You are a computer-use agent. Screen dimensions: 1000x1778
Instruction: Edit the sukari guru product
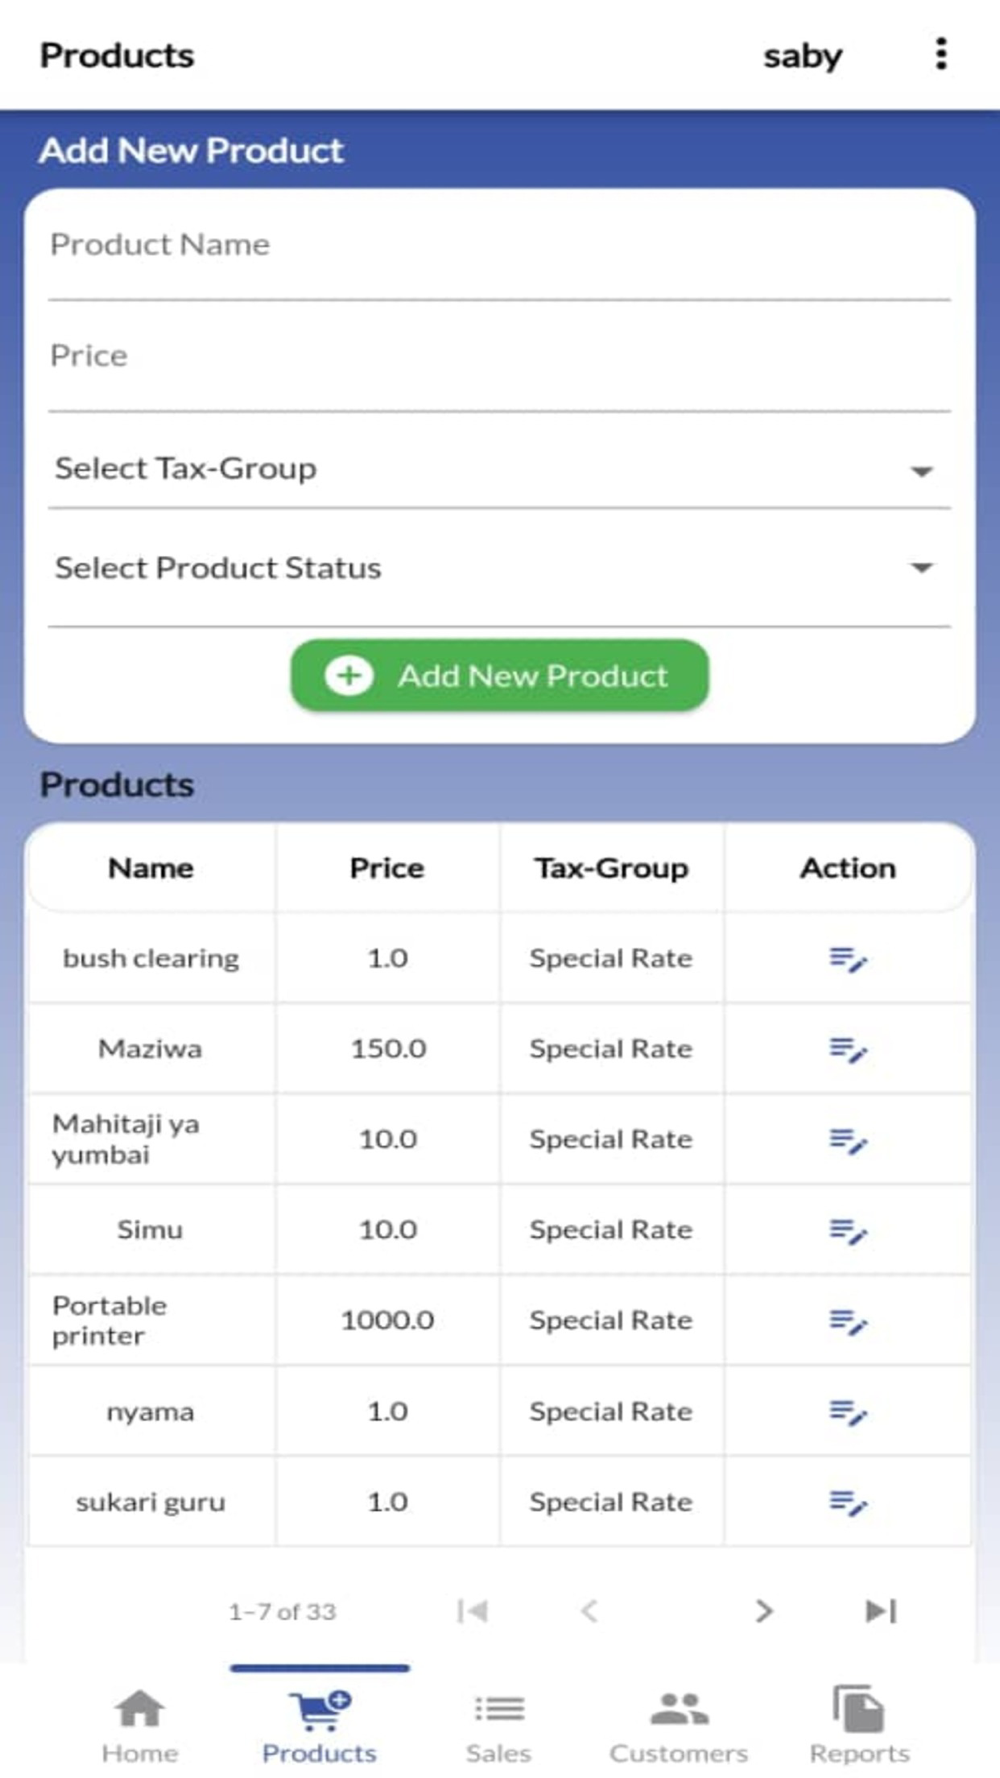tap(847, 1502)
